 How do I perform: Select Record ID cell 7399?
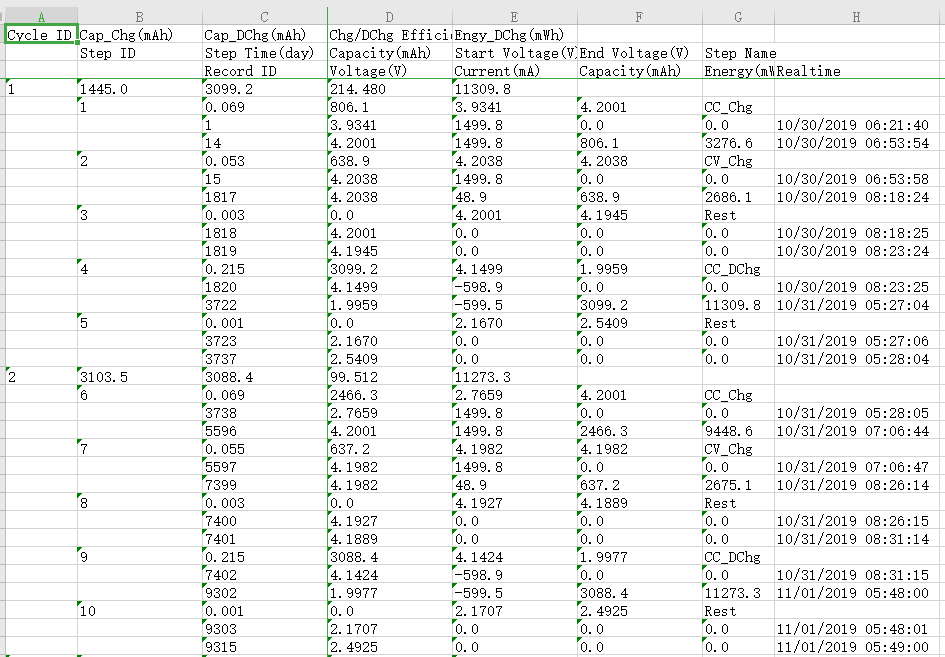265,485
